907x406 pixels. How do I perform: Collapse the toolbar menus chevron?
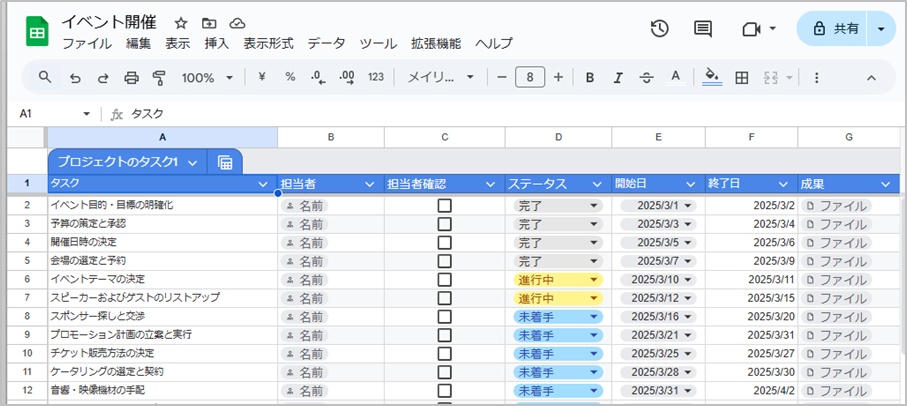(871, 77)
